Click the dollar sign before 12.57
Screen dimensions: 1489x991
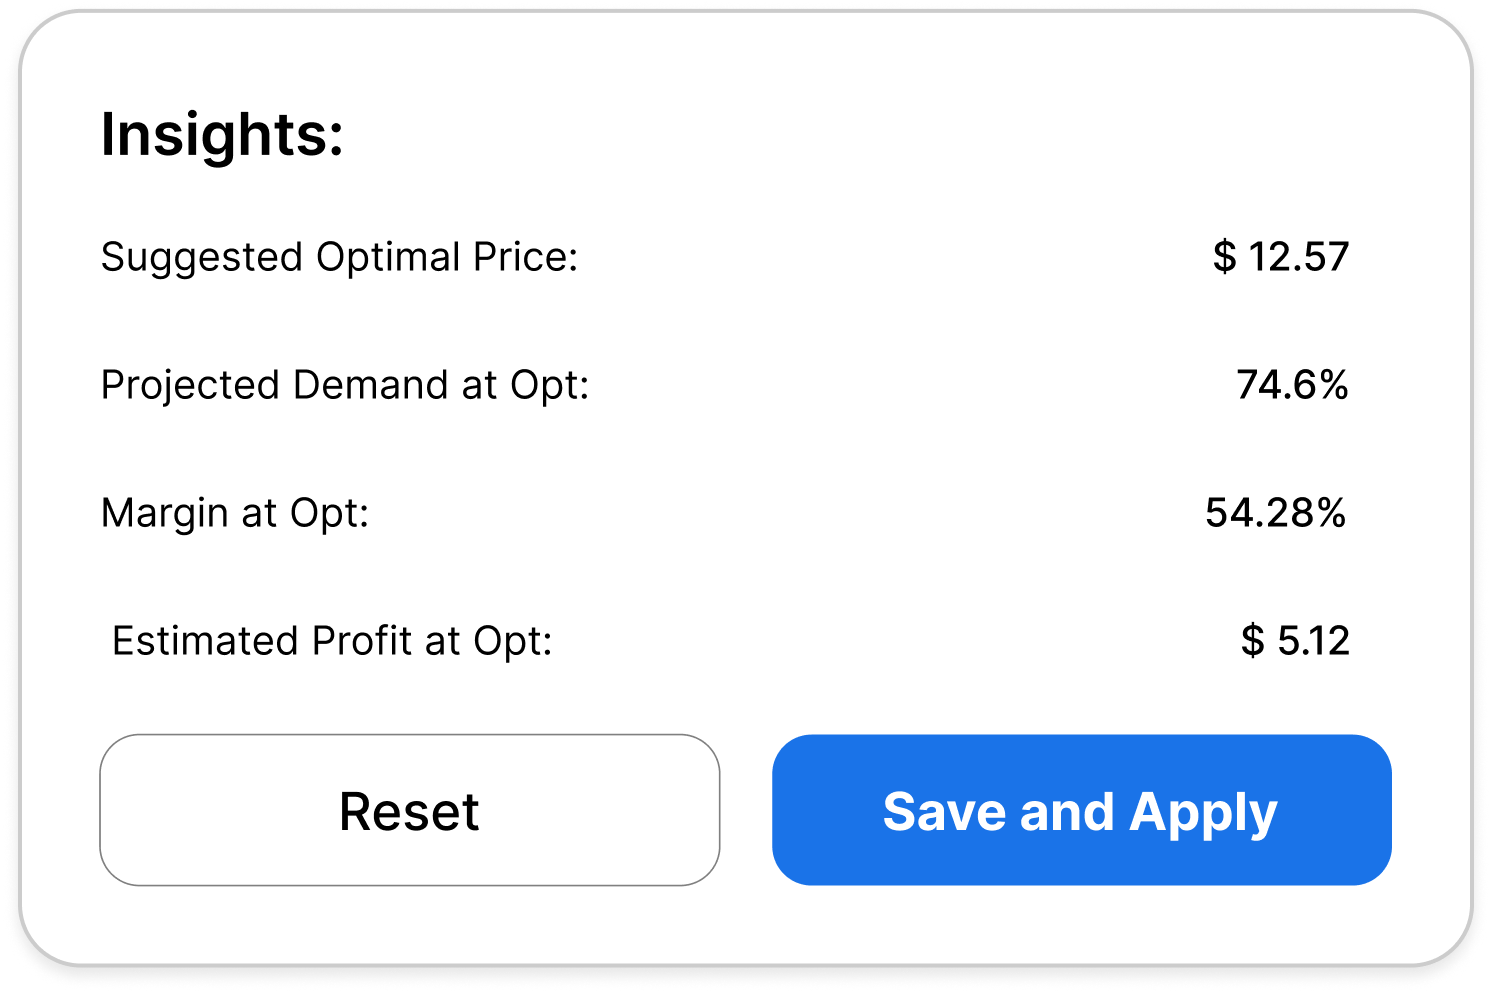1224,257
